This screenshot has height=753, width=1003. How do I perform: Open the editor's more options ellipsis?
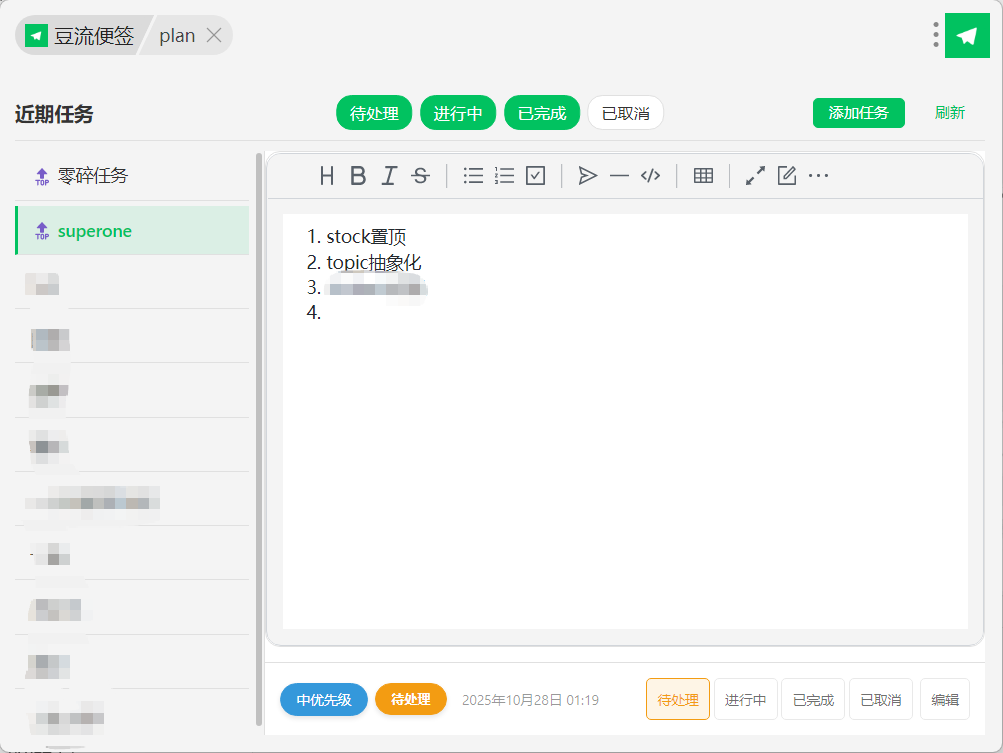click(818, 176)
